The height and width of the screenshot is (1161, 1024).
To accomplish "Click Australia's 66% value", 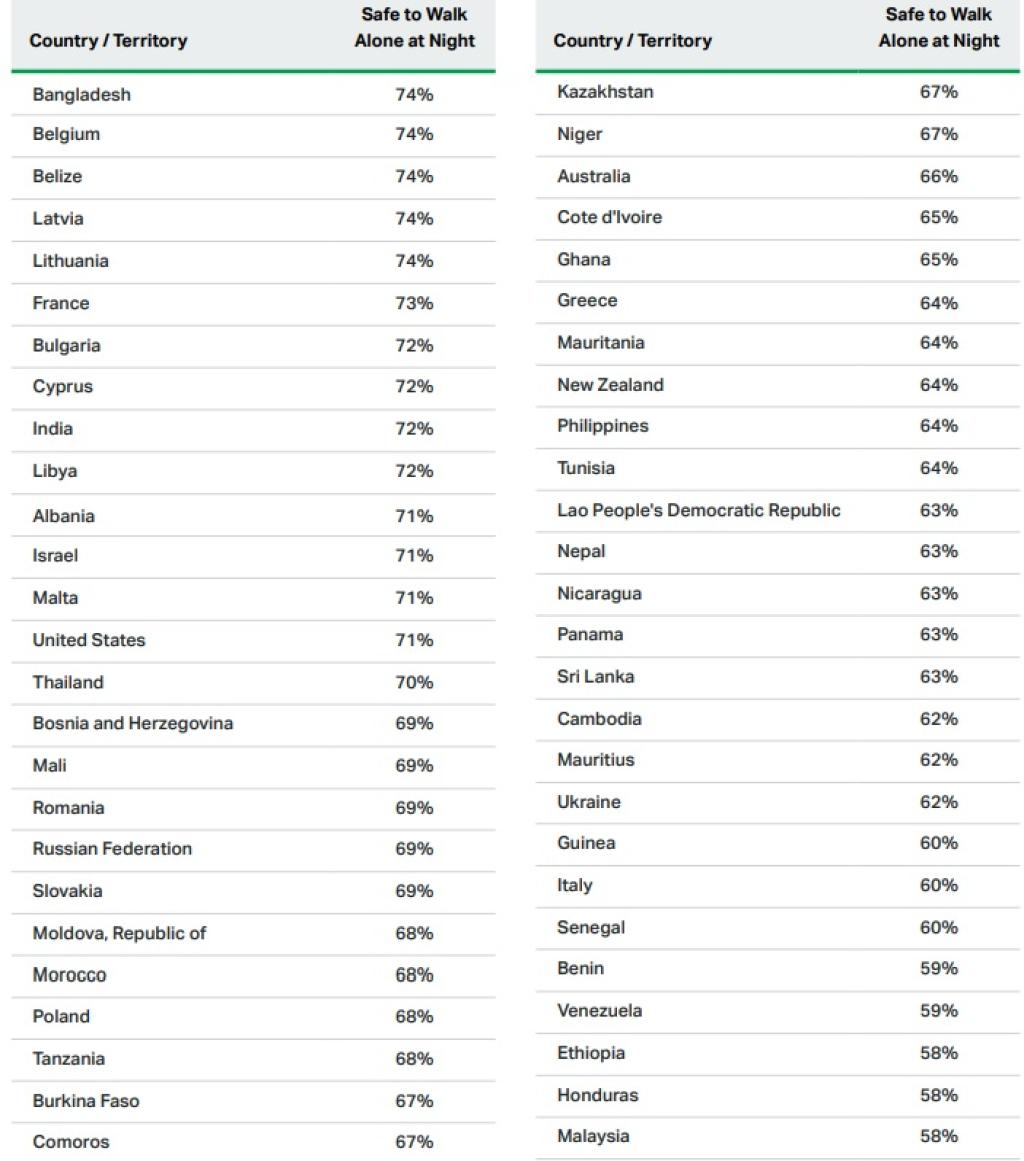I will point(938,176).
